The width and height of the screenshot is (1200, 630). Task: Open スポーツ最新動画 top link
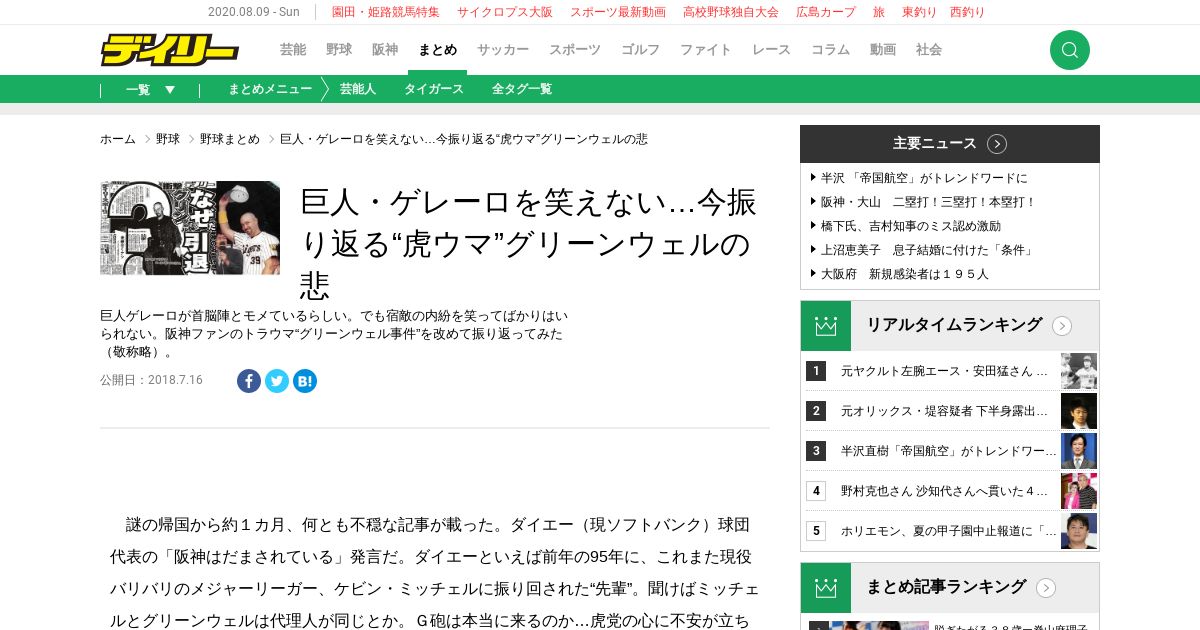point(618,12)
